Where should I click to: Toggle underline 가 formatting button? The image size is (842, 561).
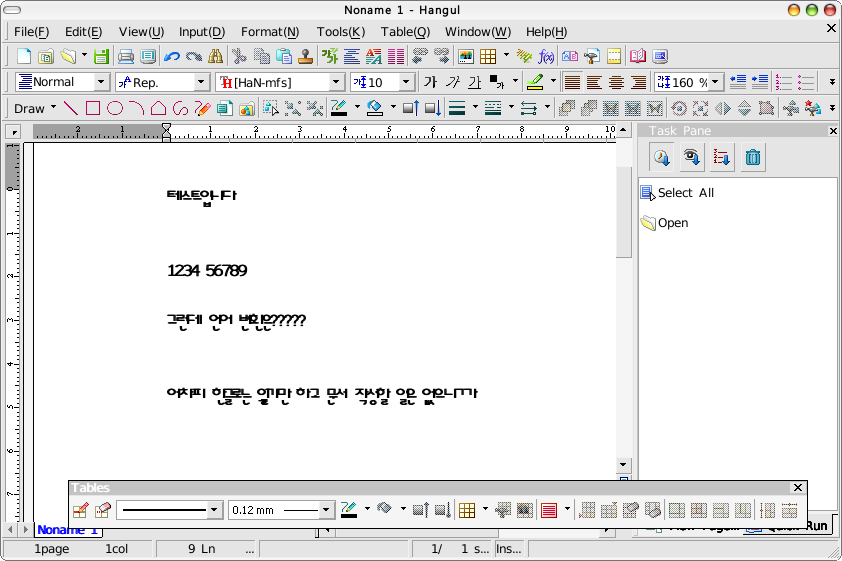coord(474,82)
